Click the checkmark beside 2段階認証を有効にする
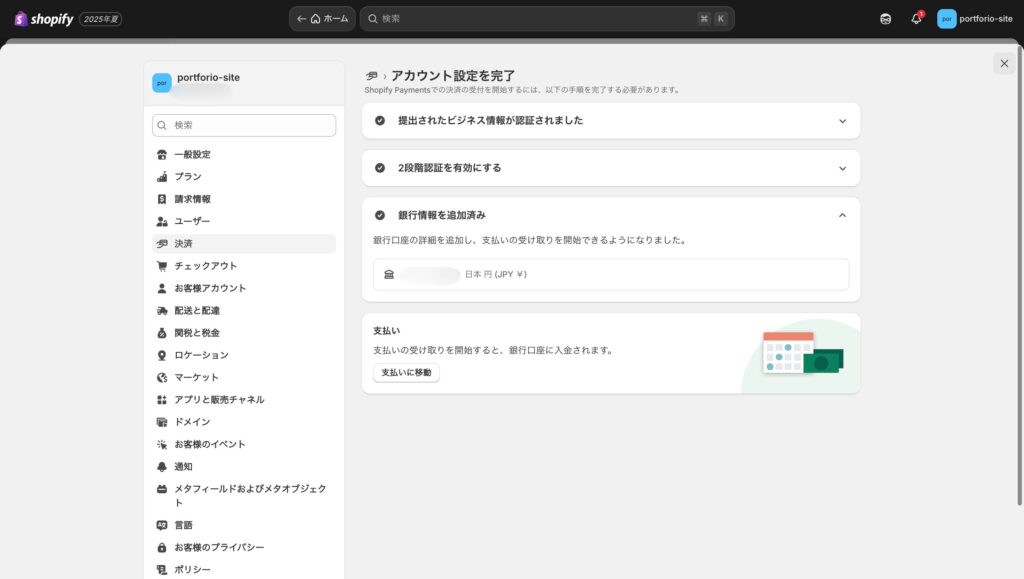Viewport: 1024px width, 579px height. click(380, 168)
